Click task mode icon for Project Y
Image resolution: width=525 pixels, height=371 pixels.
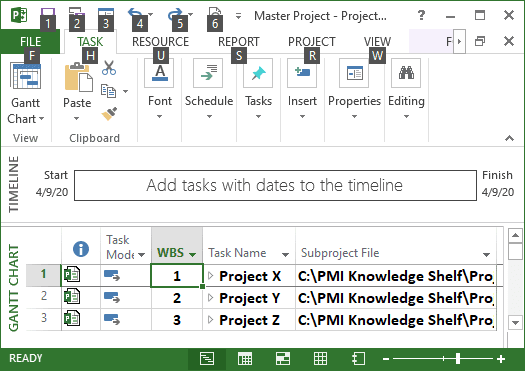click(112, 297)
